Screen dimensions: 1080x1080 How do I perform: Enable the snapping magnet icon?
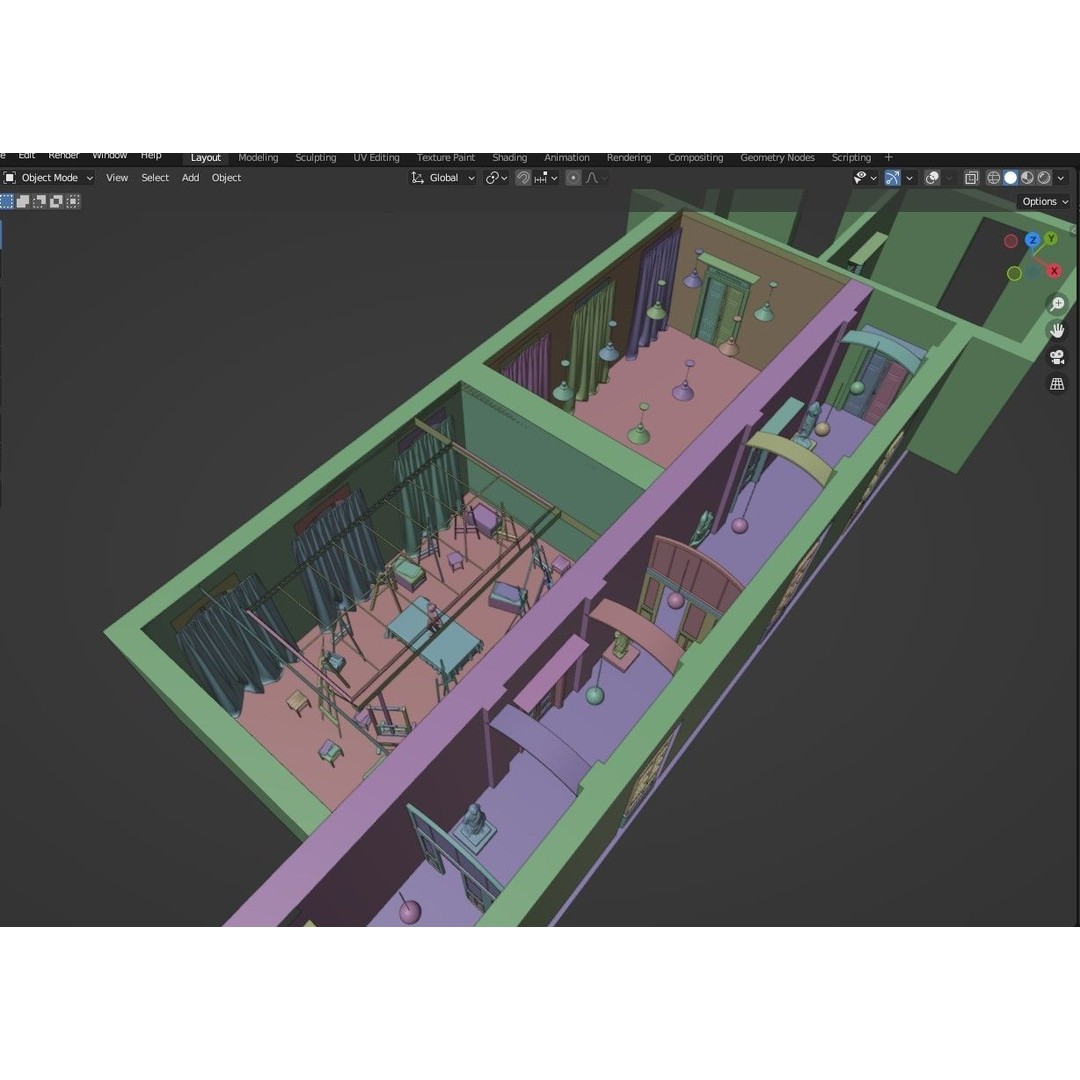[x=523, y=177]
